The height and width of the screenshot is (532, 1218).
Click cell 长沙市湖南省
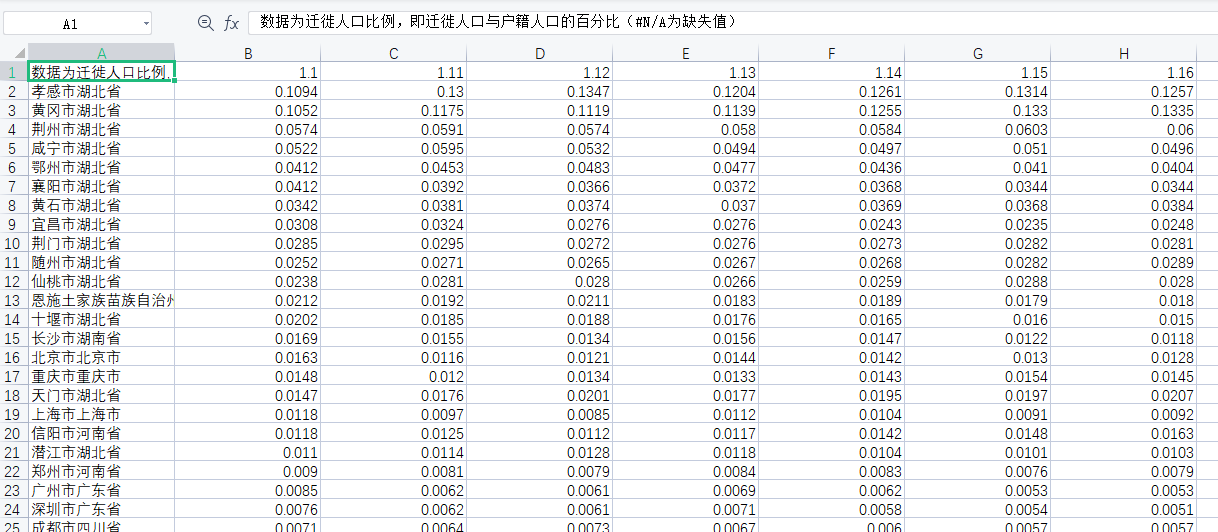coord(101,338)
